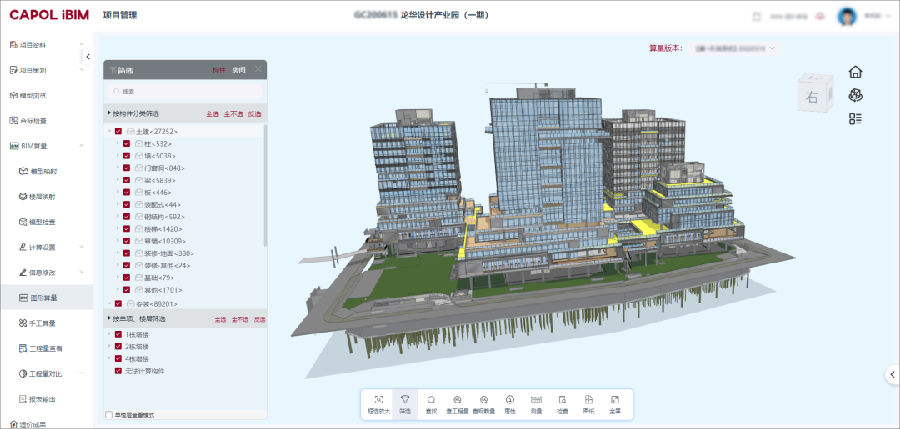Click the right face of view cube
900x429 pixels.
811,97
